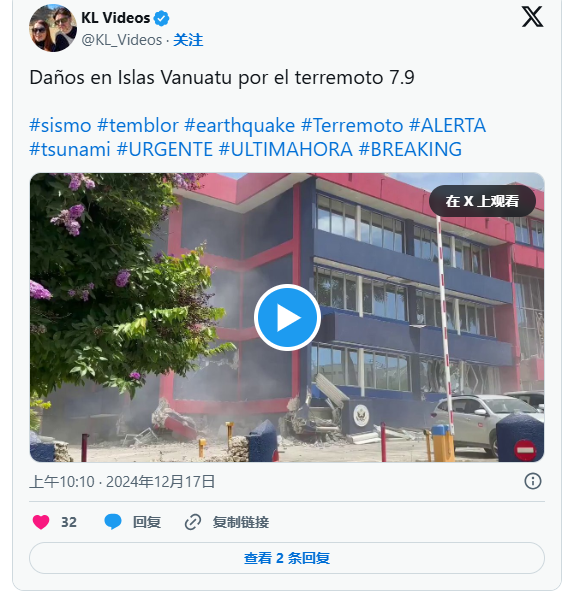Click the 在 X 上观看 button
585x607 pixels.
coord(482,201)
